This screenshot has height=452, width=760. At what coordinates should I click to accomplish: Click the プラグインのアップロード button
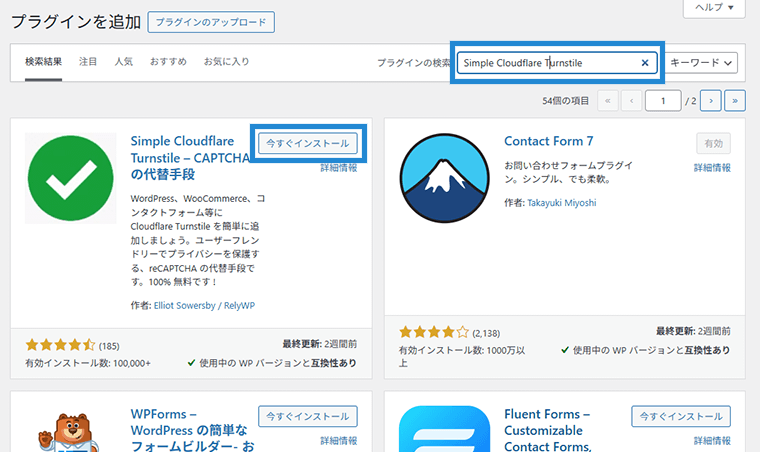coord(211,22)
